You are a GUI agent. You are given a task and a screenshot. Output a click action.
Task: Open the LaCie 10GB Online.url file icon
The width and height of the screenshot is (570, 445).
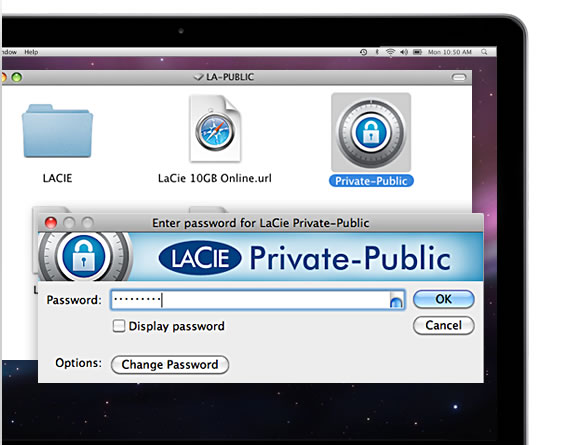[215, 128]
